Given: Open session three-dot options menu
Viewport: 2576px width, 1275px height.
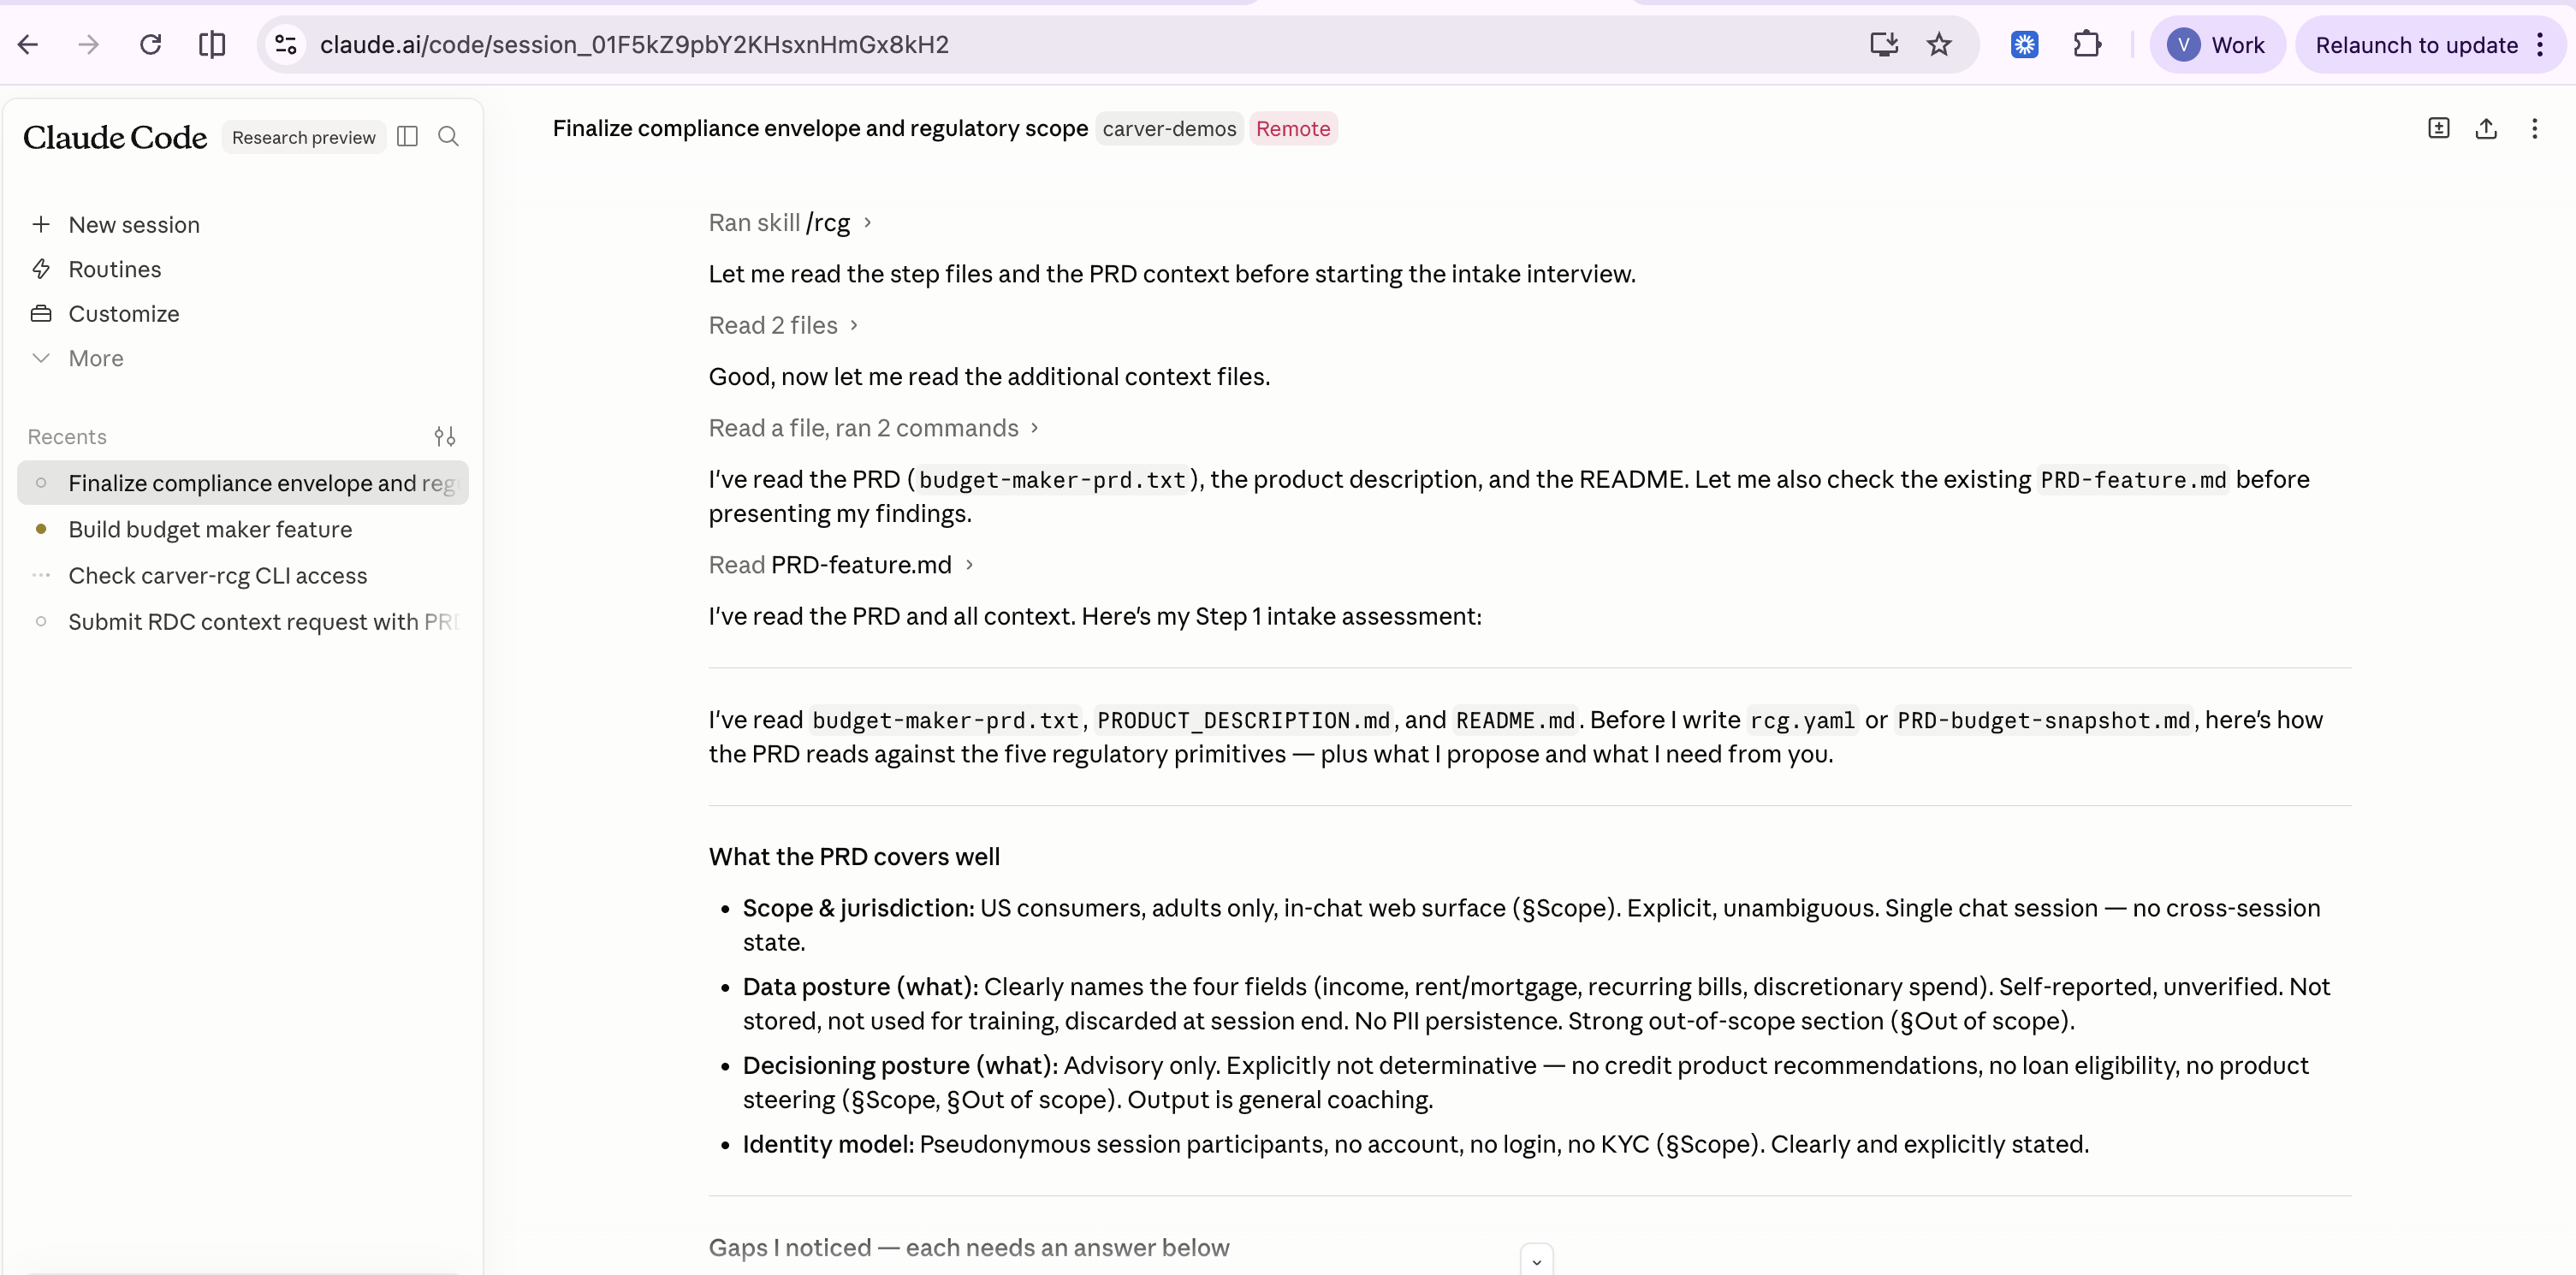Looking at the screenshot, I should (x=2534, y=129).
